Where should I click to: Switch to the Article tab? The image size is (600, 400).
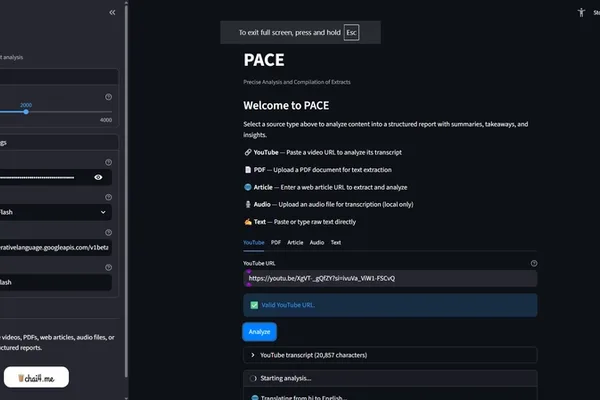click(x=295, y=243)
